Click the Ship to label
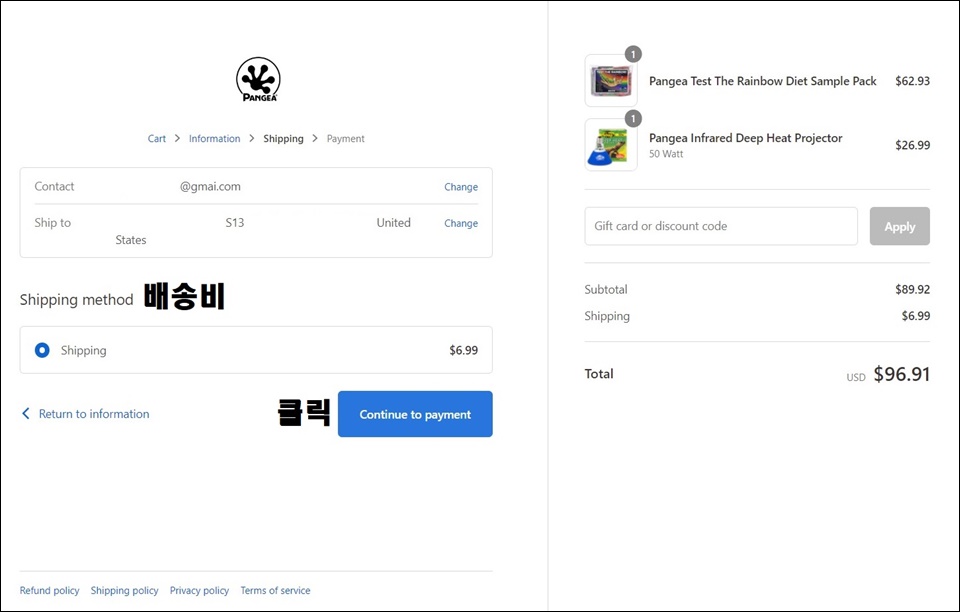960x612 pixels. click(x=53, y=223)
